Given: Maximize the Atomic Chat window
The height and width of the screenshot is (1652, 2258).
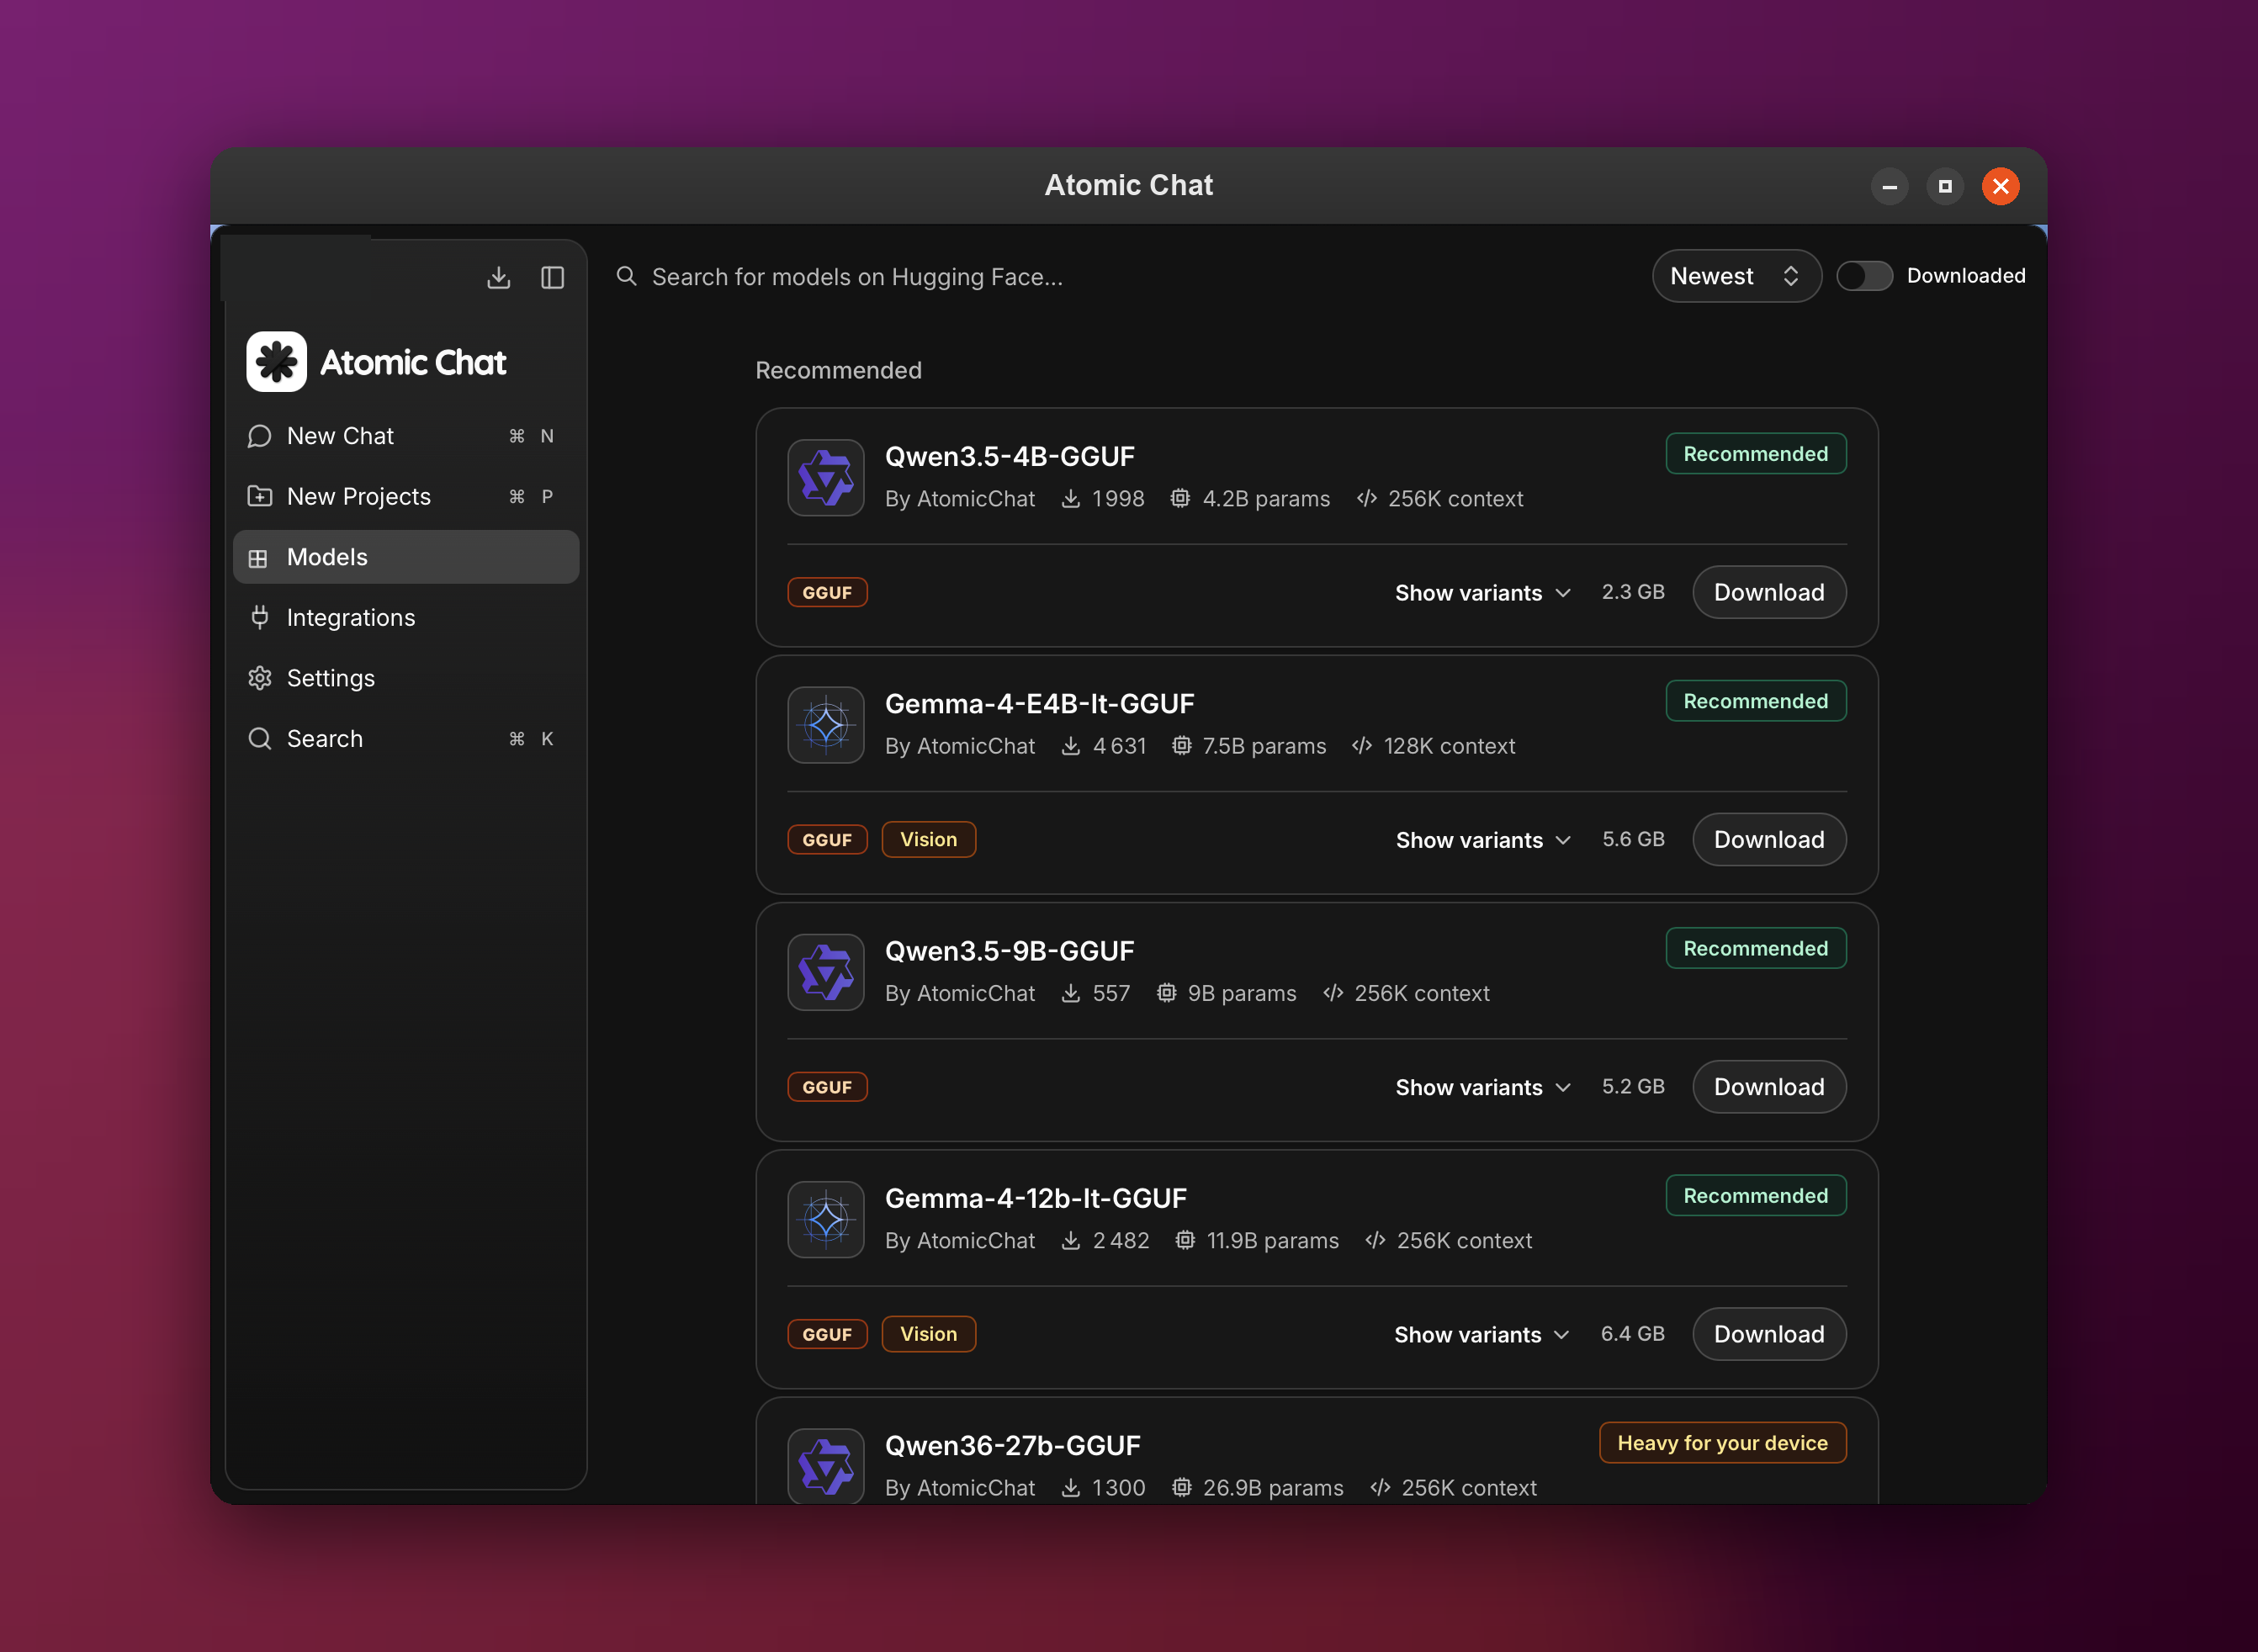Looking at the screenshot, I should click(x=1944, y=186).
